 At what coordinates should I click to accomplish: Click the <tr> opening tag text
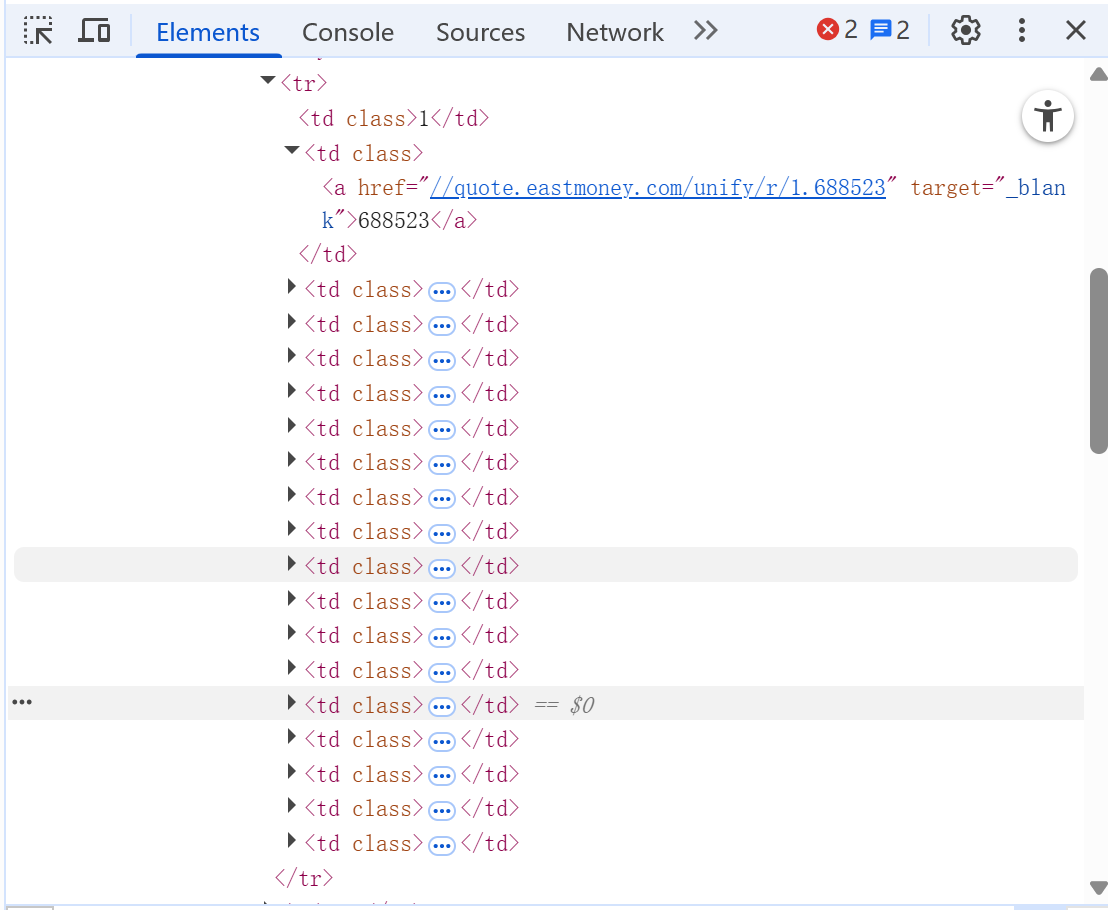304,83
